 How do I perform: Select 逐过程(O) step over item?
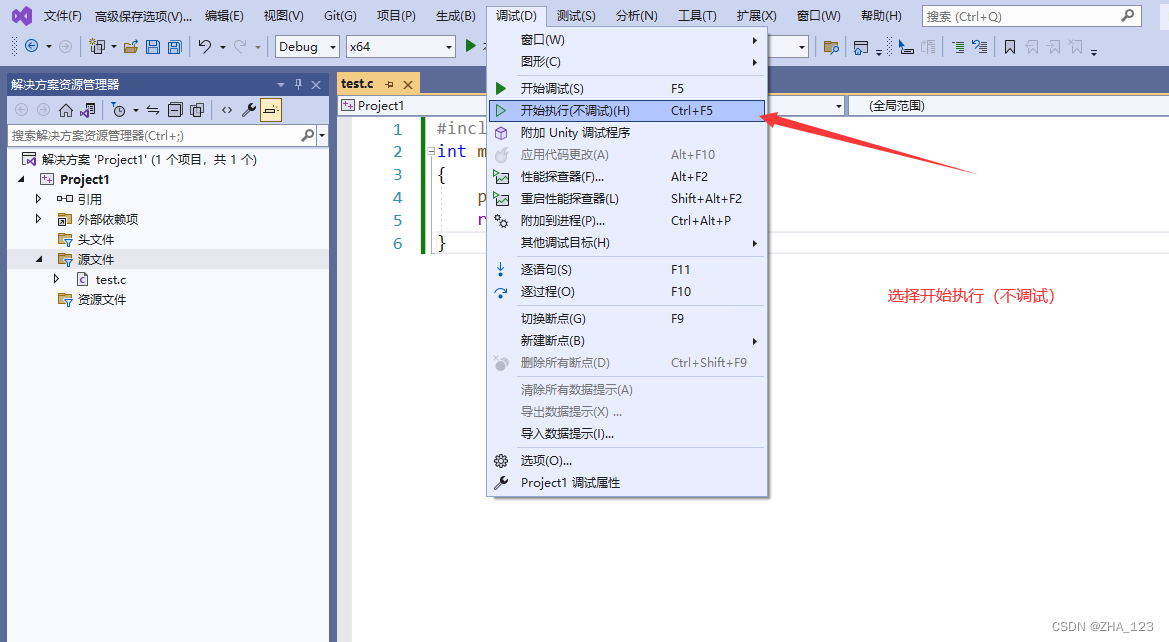[x=627, y=292]
